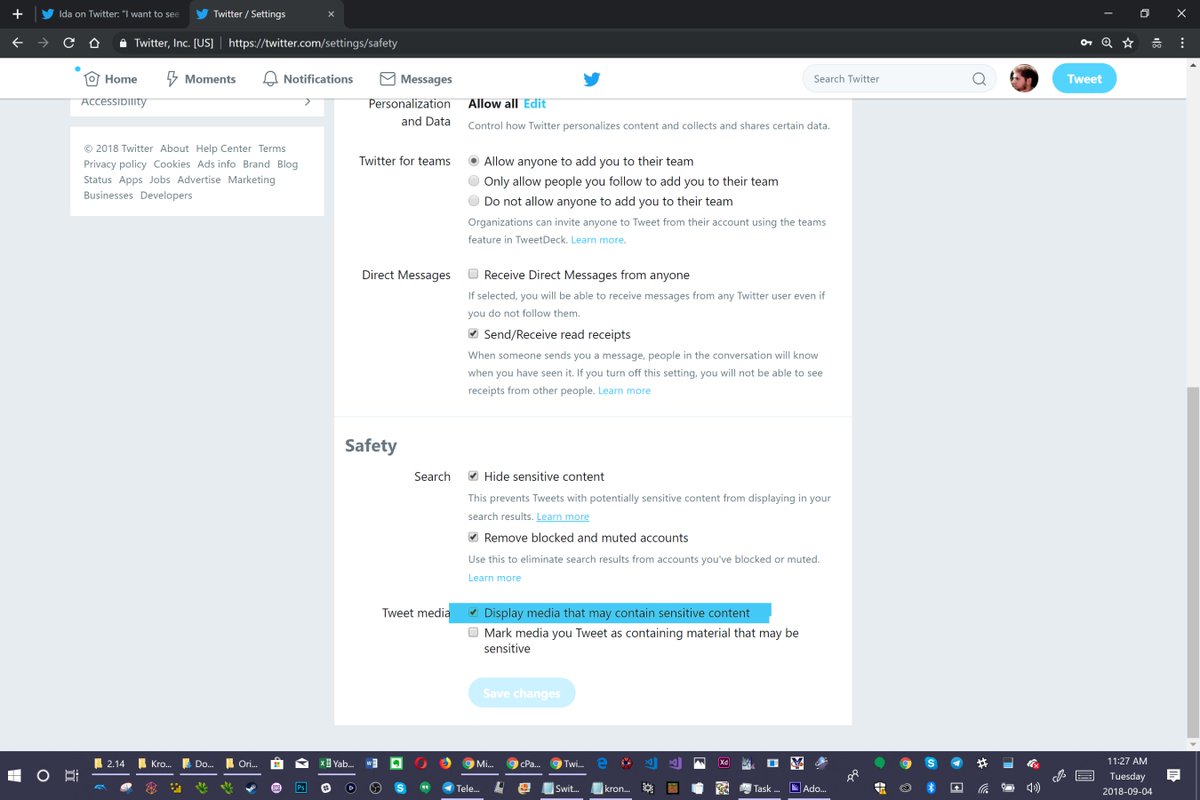
Task: Select the Twitter / Settings browser tab
Action: click(264, 14)
